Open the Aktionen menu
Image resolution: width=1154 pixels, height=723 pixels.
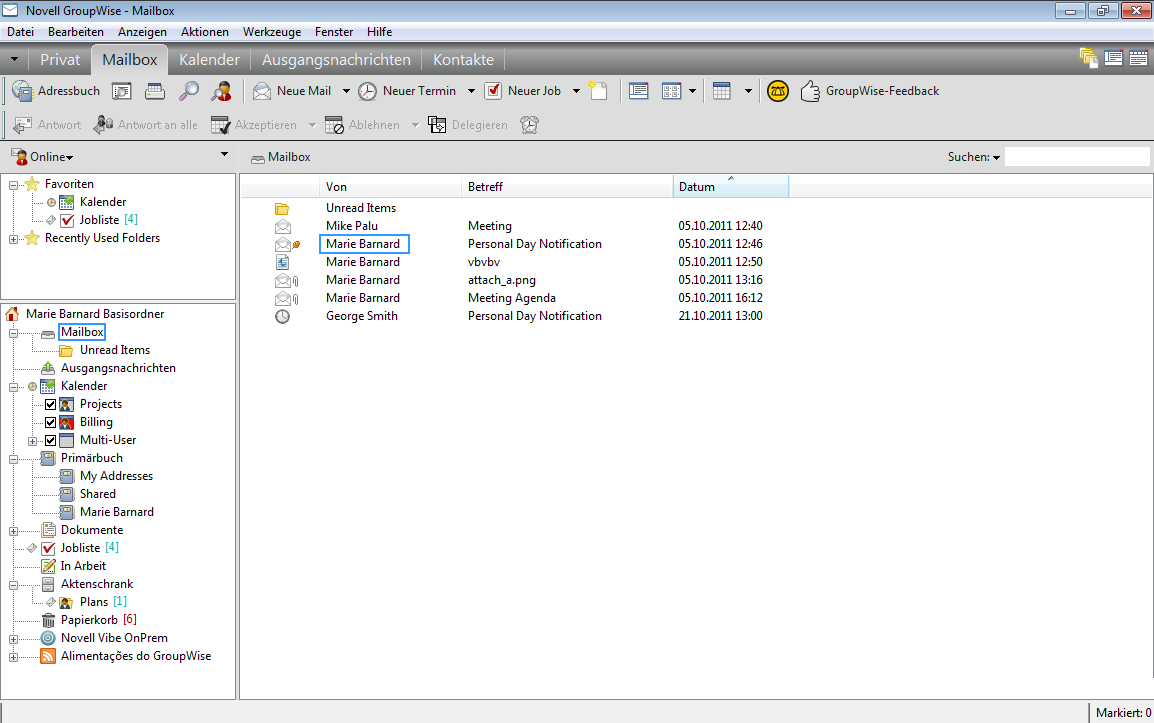click(x=205, y=32)
